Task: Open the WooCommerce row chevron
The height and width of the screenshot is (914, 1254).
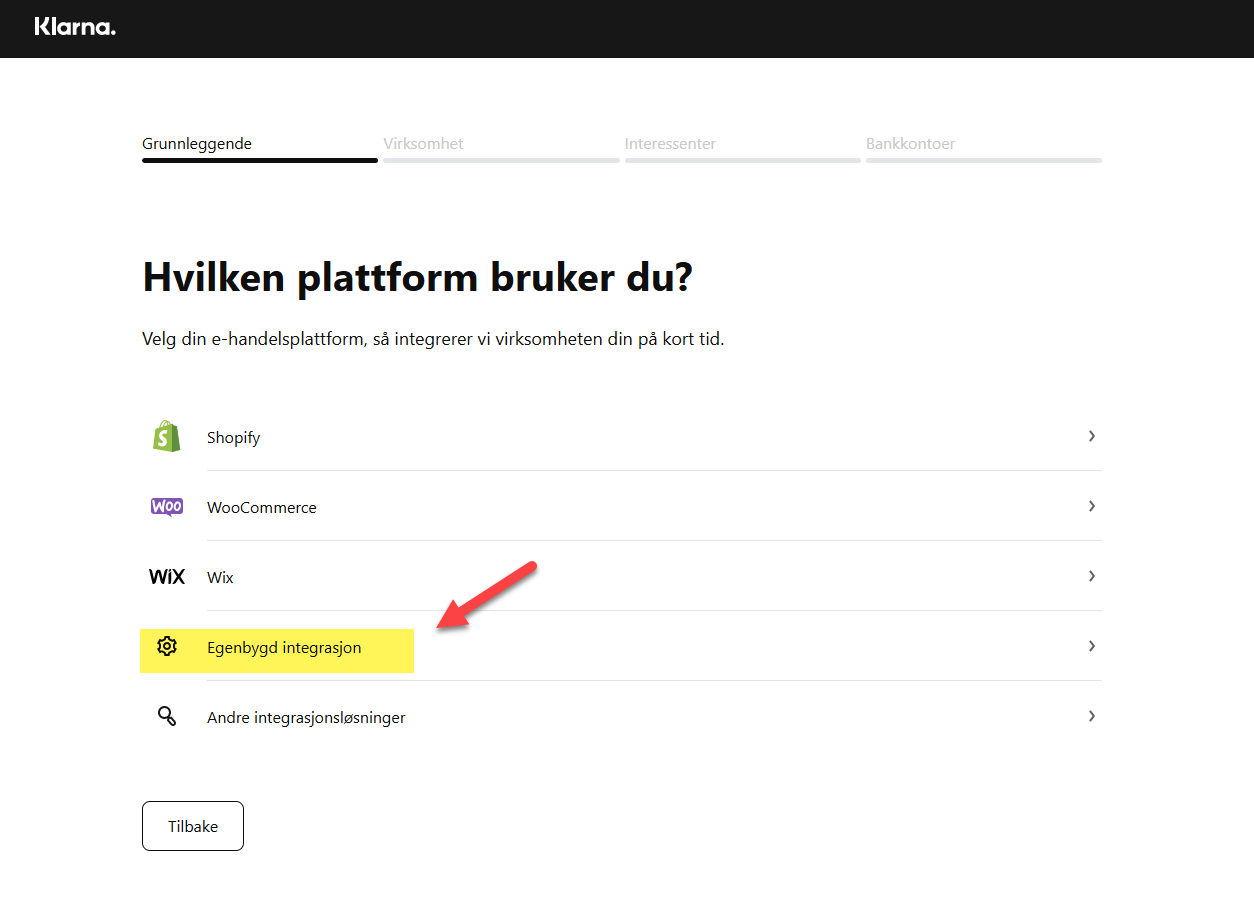Action: pyautogui.click(x=1092, y=506)
